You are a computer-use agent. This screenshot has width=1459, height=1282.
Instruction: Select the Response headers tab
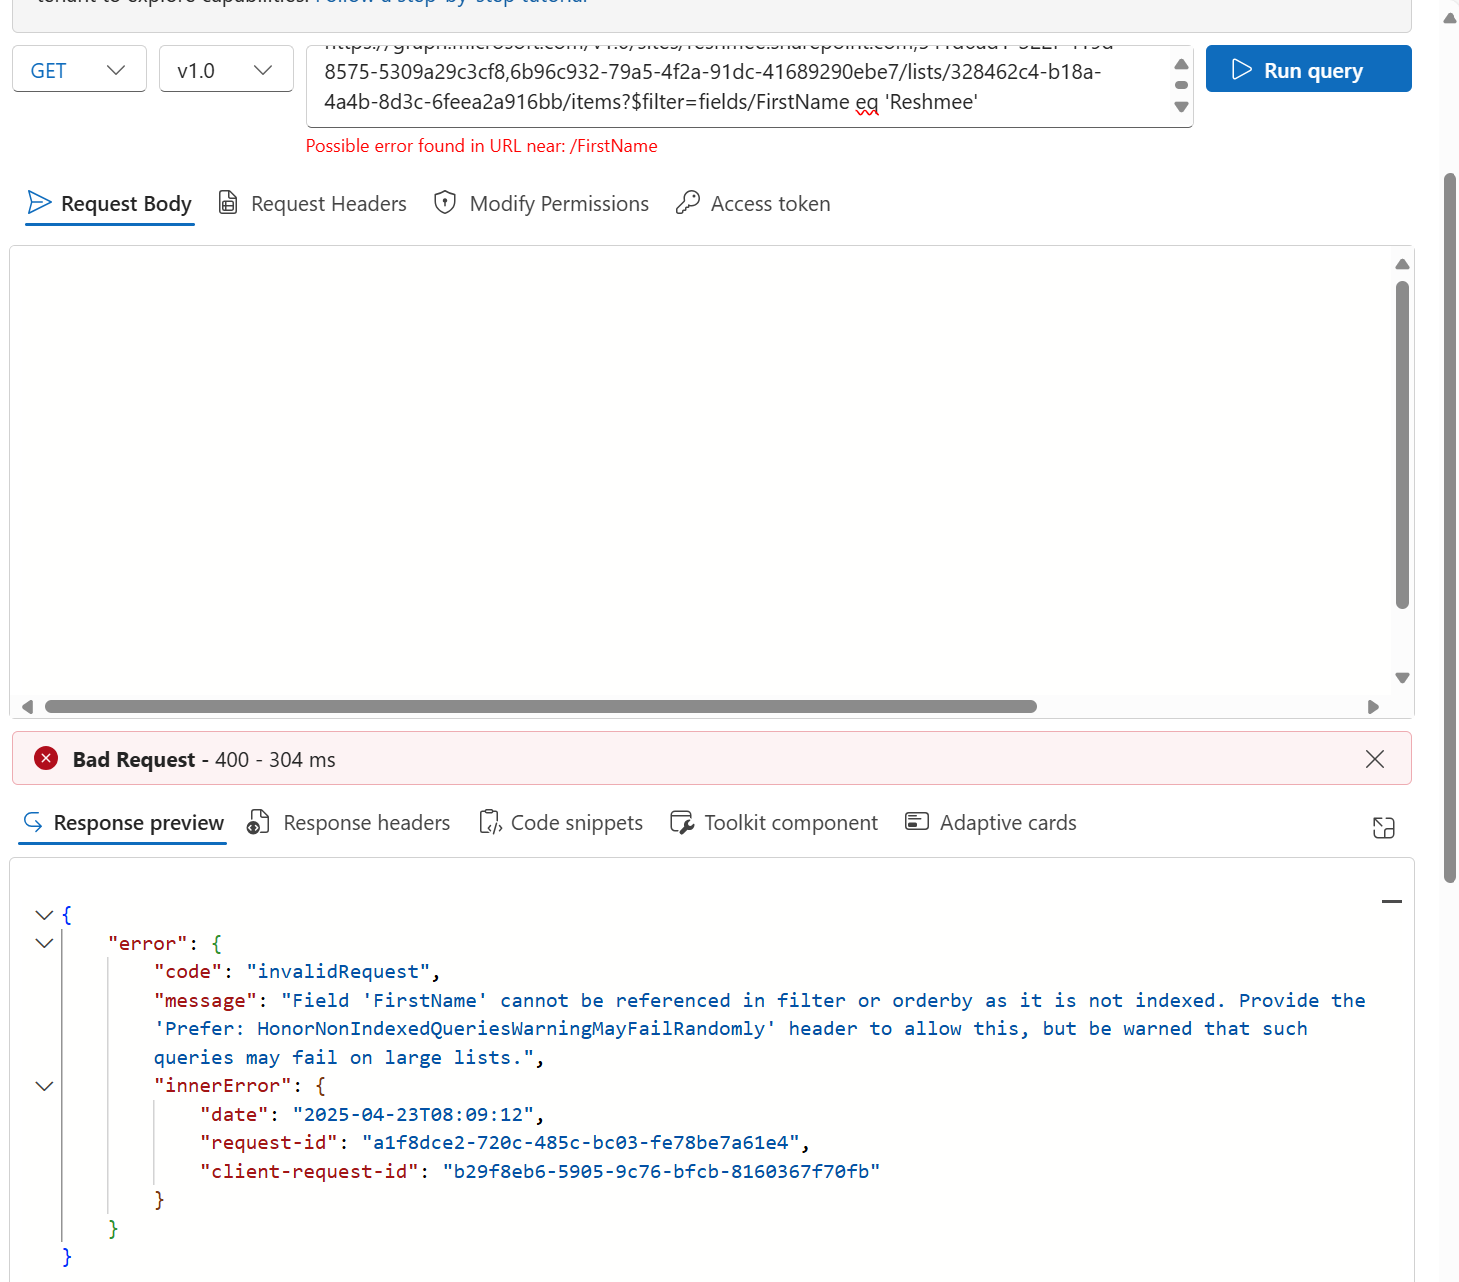[349, 823]
